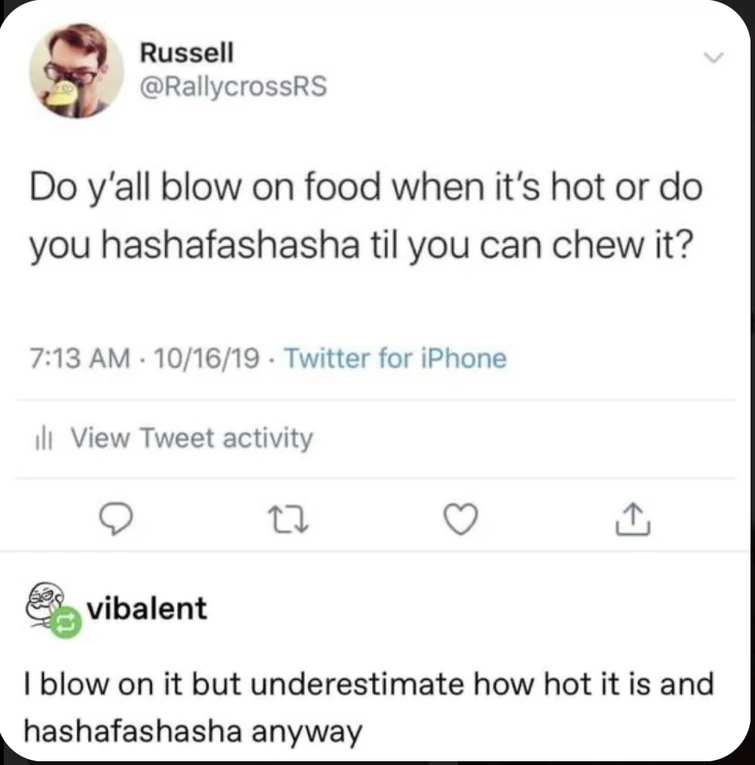The width and height of the screenshot is (755, 765).
Task: Click the Twitter for iPhone source link
Action: [x=395, y=358]
